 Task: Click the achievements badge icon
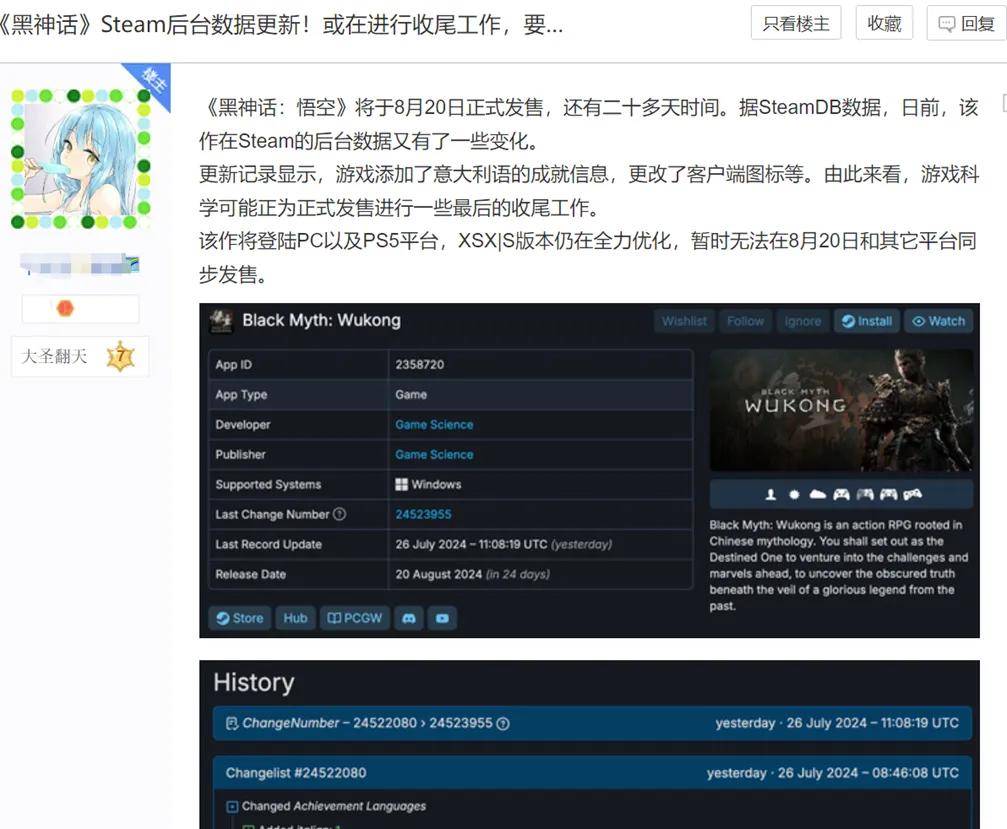coord(794,494)
